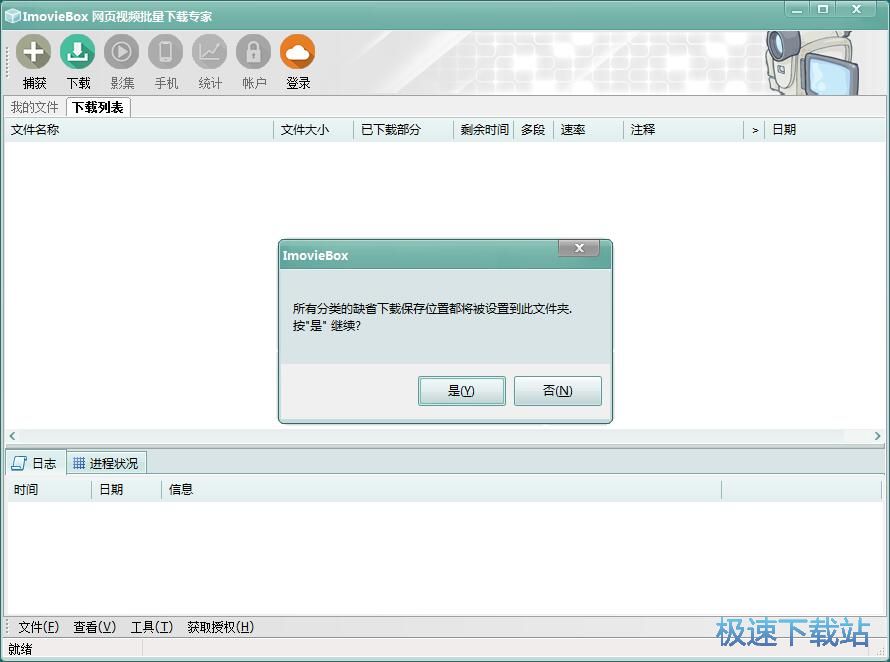The width and height of the screenshot is (890, 662).
Task: Open the 查看(V) menu
Action: tap(94, 627)
